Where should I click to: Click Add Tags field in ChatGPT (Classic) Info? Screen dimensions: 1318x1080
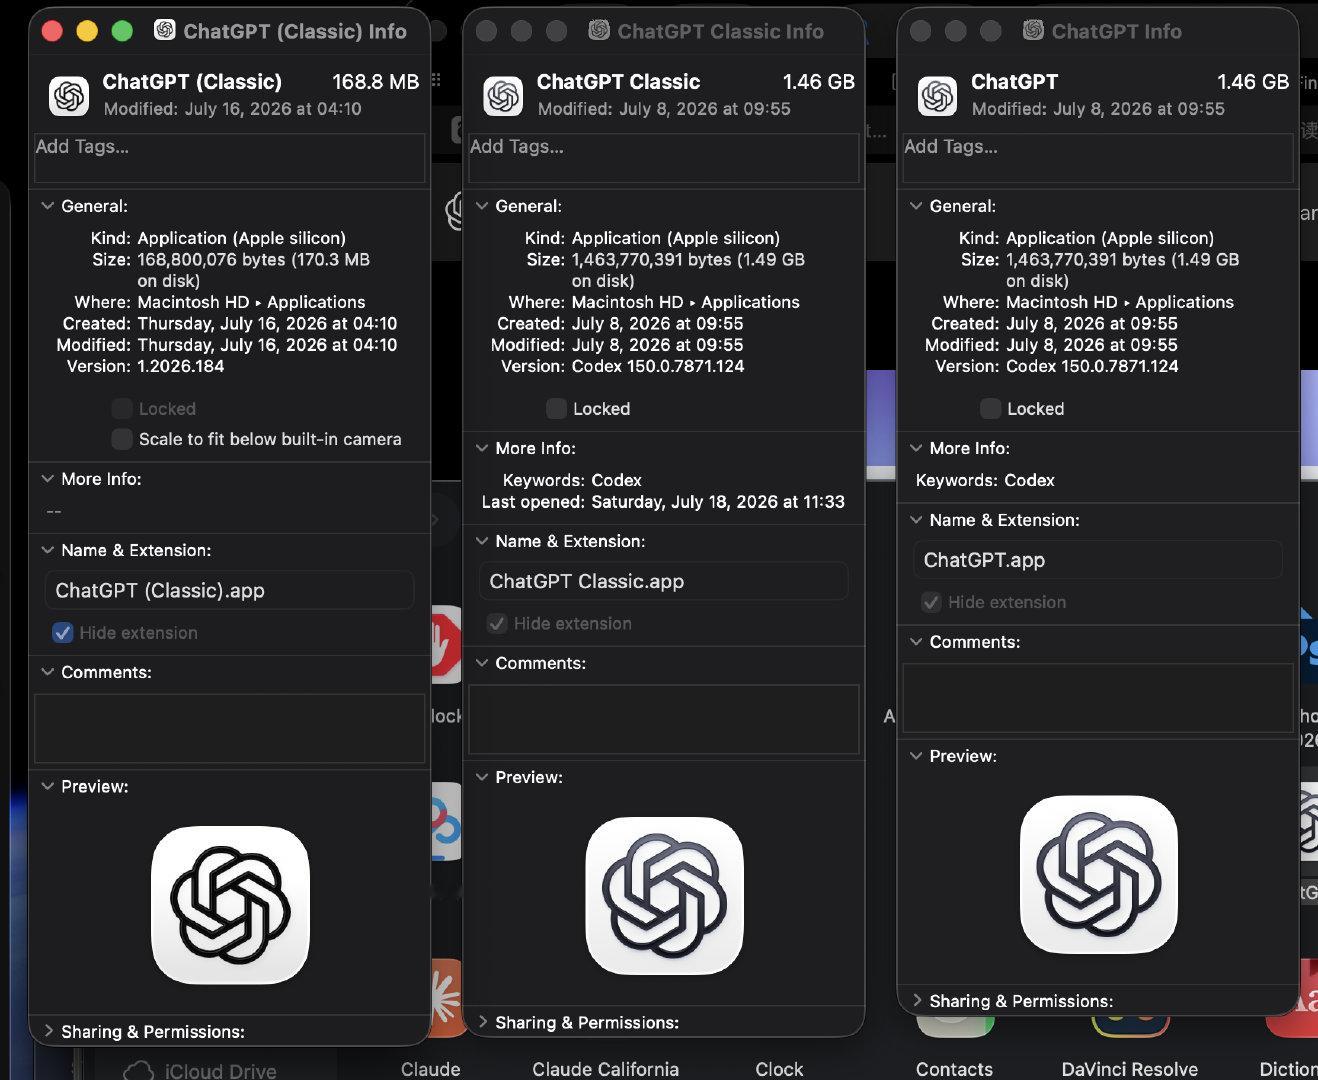[x=230, y=158]
